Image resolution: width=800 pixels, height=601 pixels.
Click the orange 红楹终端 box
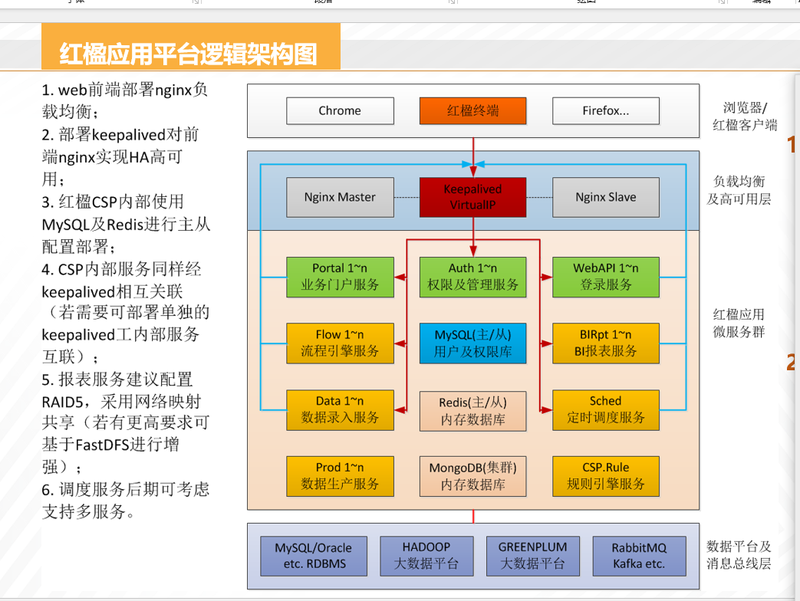[473, 111]
